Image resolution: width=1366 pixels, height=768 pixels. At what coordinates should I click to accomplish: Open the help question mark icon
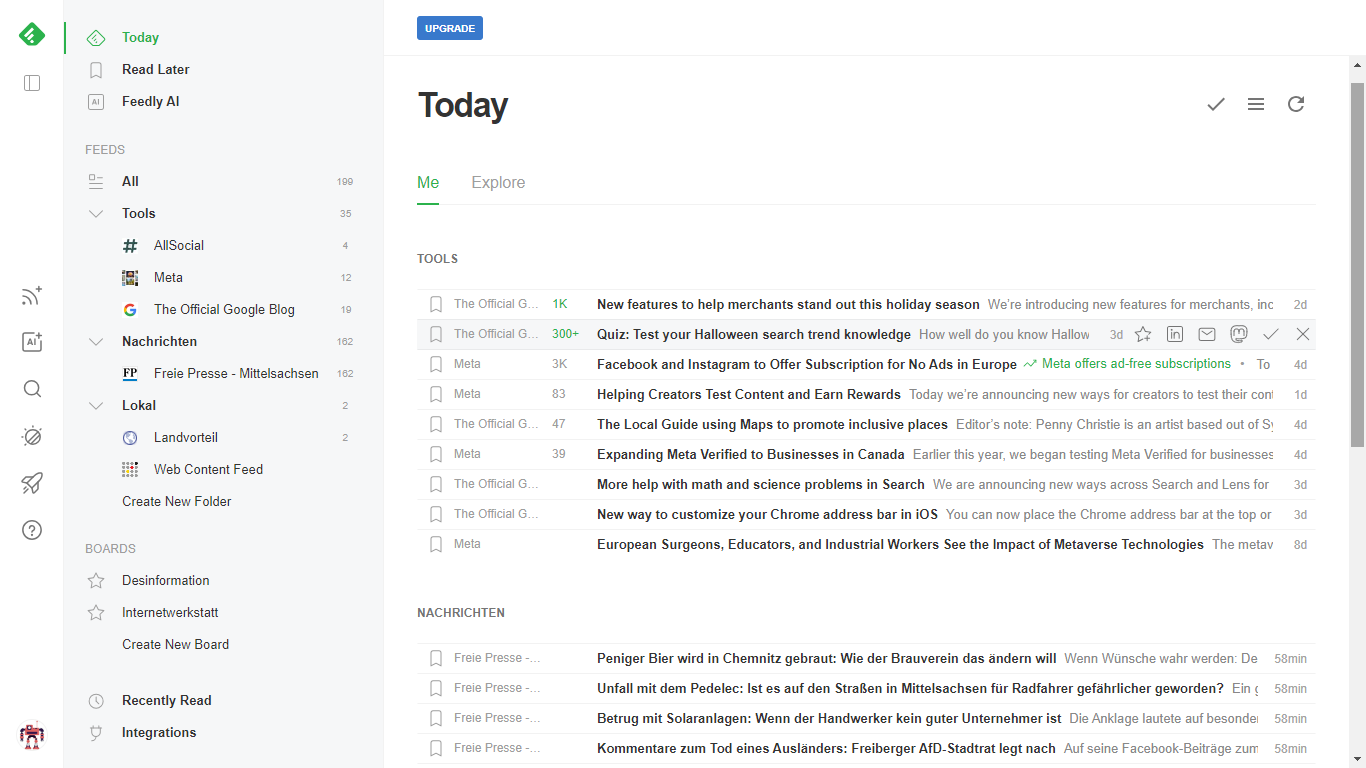tap(32, 530)
